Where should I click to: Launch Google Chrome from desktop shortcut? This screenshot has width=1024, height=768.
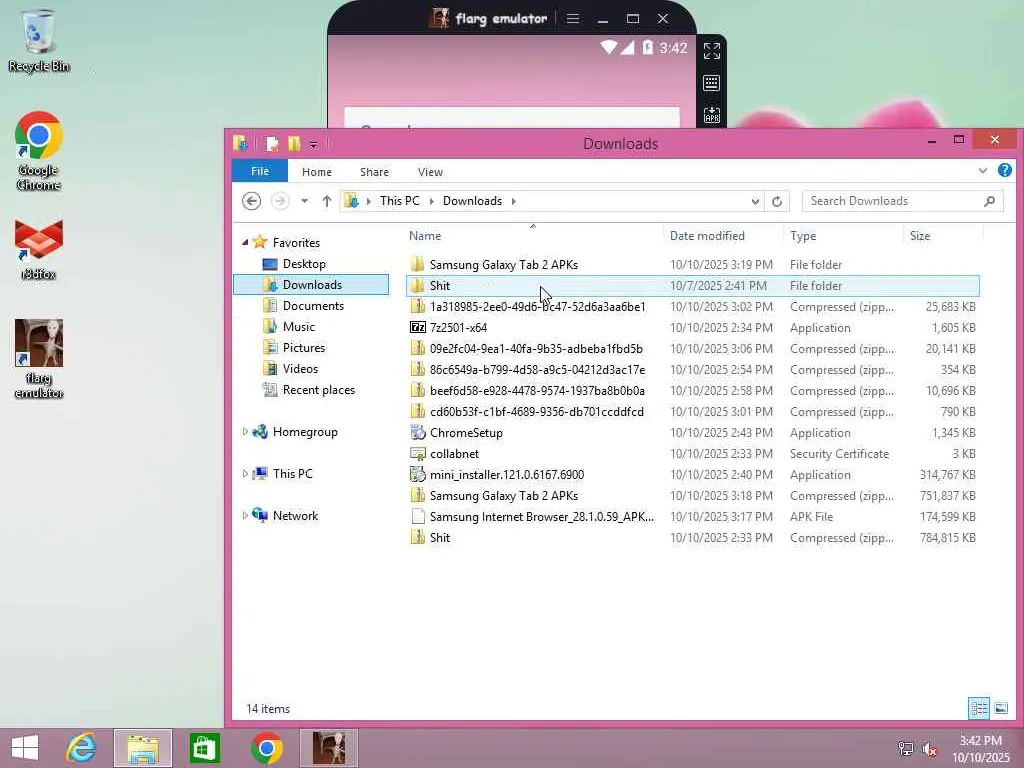(x=39, y=151)
